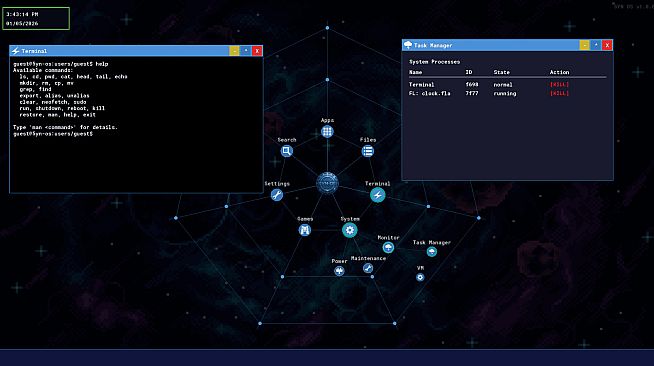Image resolution: width=654 pixels, height=366 pixels.
Task: Open the Power icon
Action: point(339,271)
